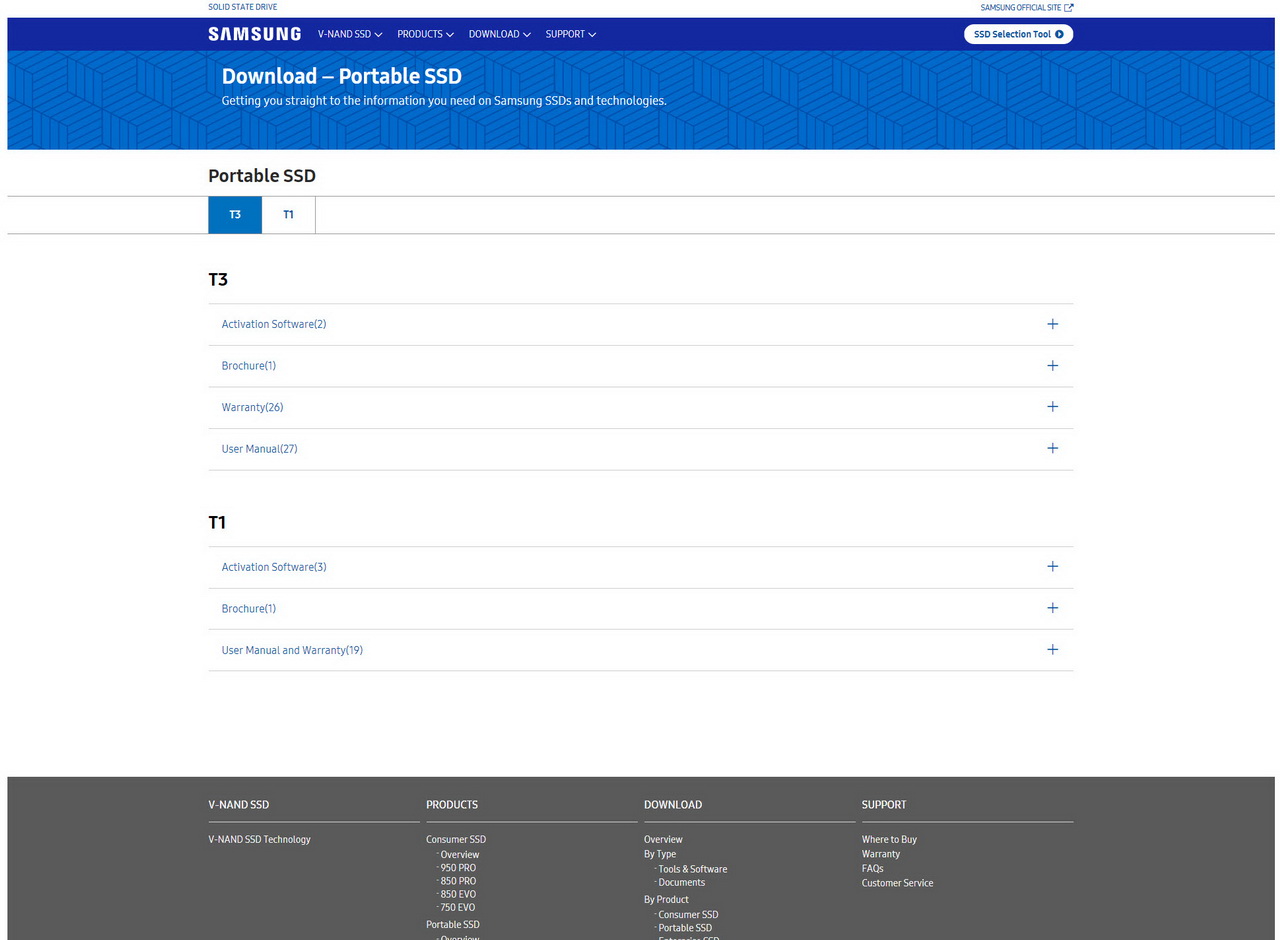Expand T1 User Manual and Warranty plus icon
The height and width of the screenshot is (940, 1280).
[x=1052, y=650]
